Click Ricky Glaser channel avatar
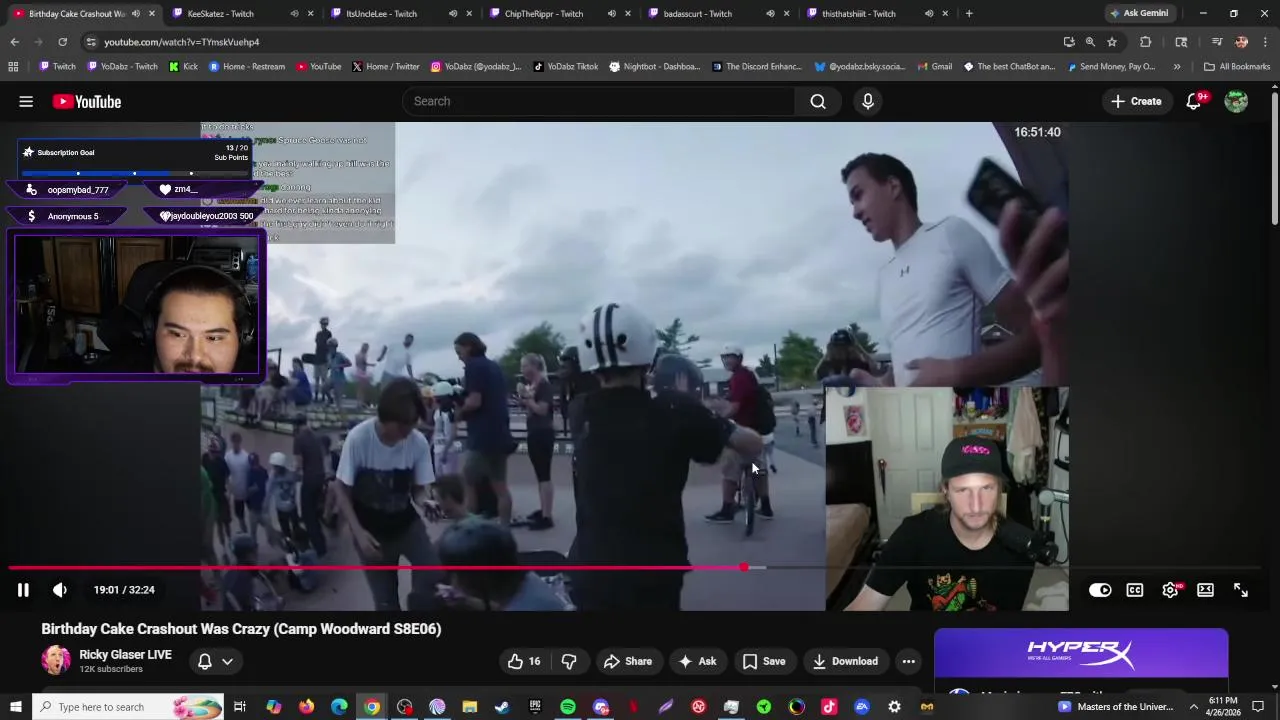This screenshot has height=720, width=1280. (x=56, y=660)
